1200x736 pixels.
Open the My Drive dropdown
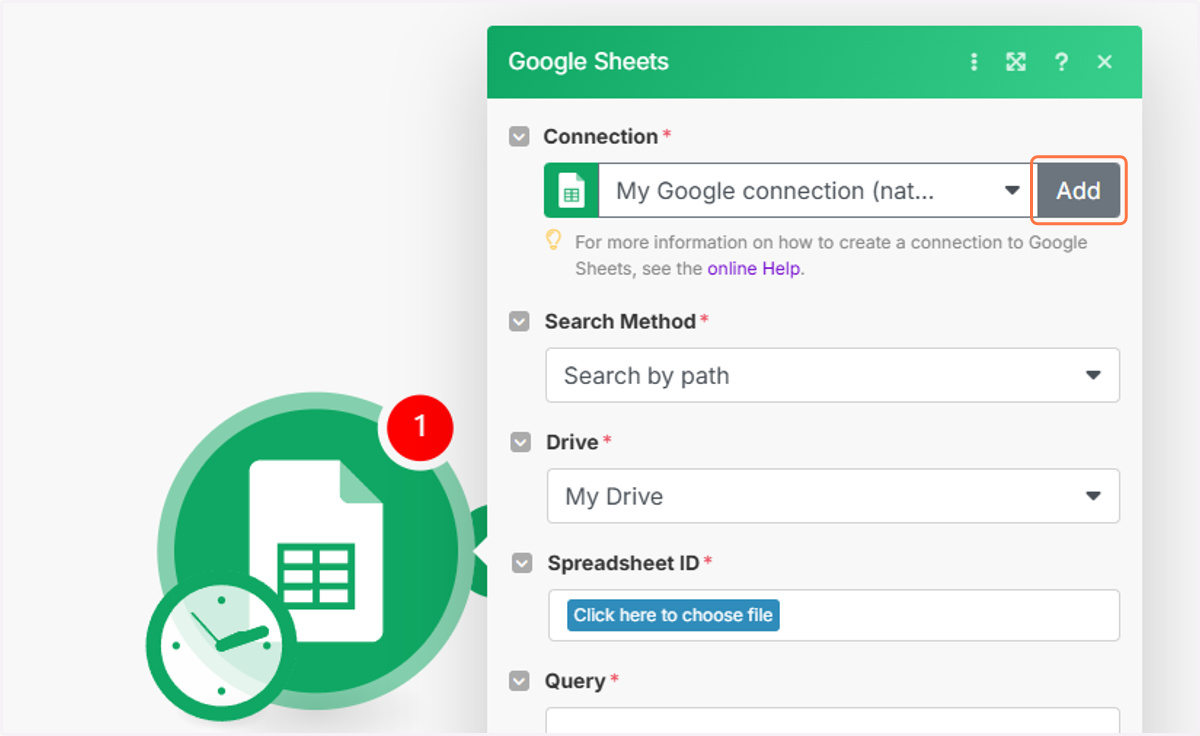(x=833, y=496)
